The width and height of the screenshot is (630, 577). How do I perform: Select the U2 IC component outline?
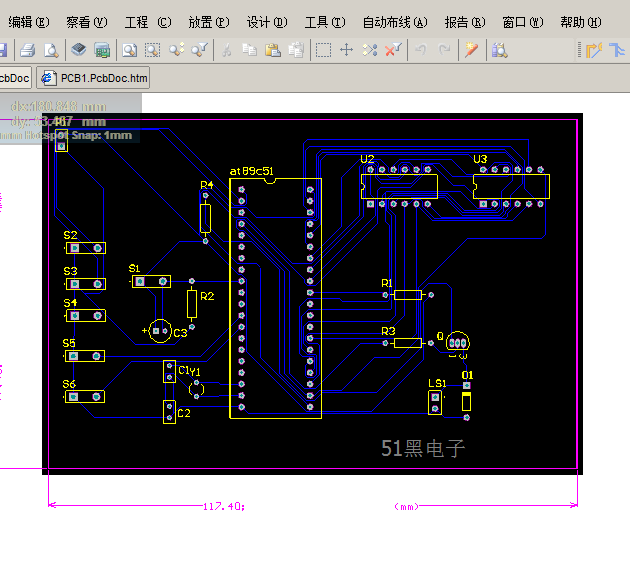[x=399, y=186]
